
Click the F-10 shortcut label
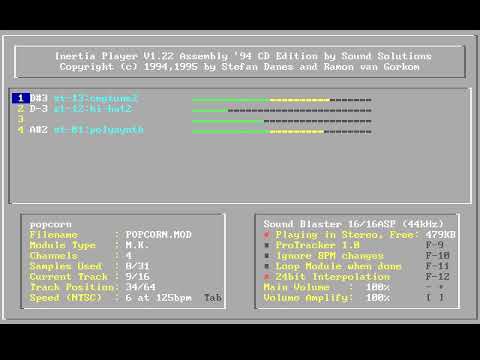pos(438,256)
